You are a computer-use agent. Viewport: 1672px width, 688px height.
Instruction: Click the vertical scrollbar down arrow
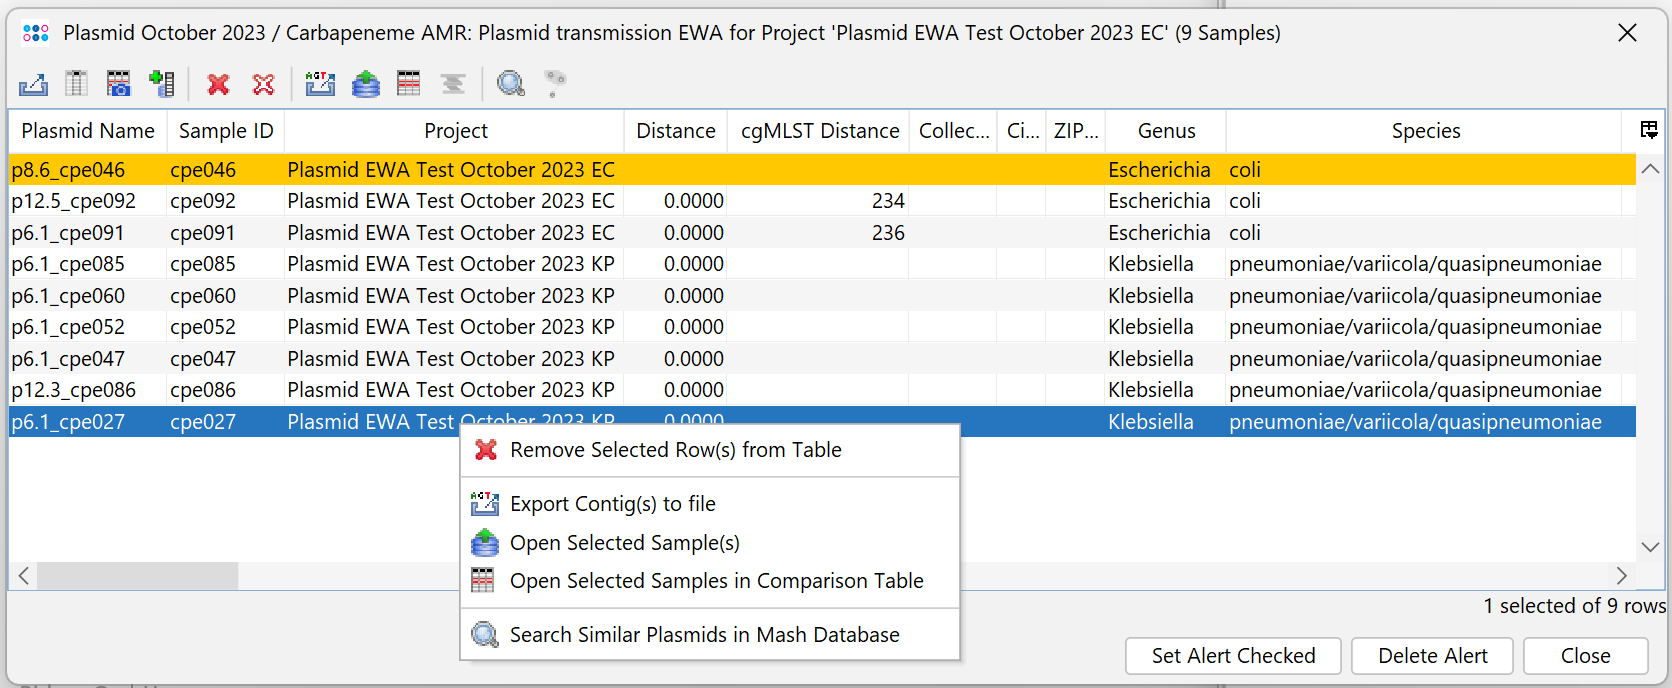(x=1650, y=547)
